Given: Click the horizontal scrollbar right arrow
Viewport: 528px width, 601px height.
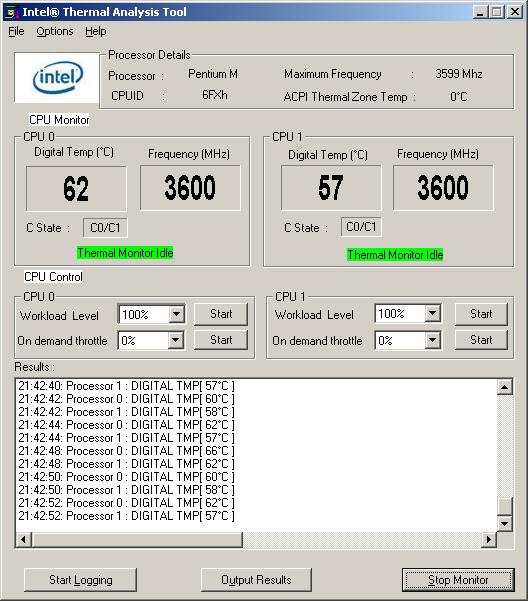Looking at the screenshot, I should pos(489,540).
